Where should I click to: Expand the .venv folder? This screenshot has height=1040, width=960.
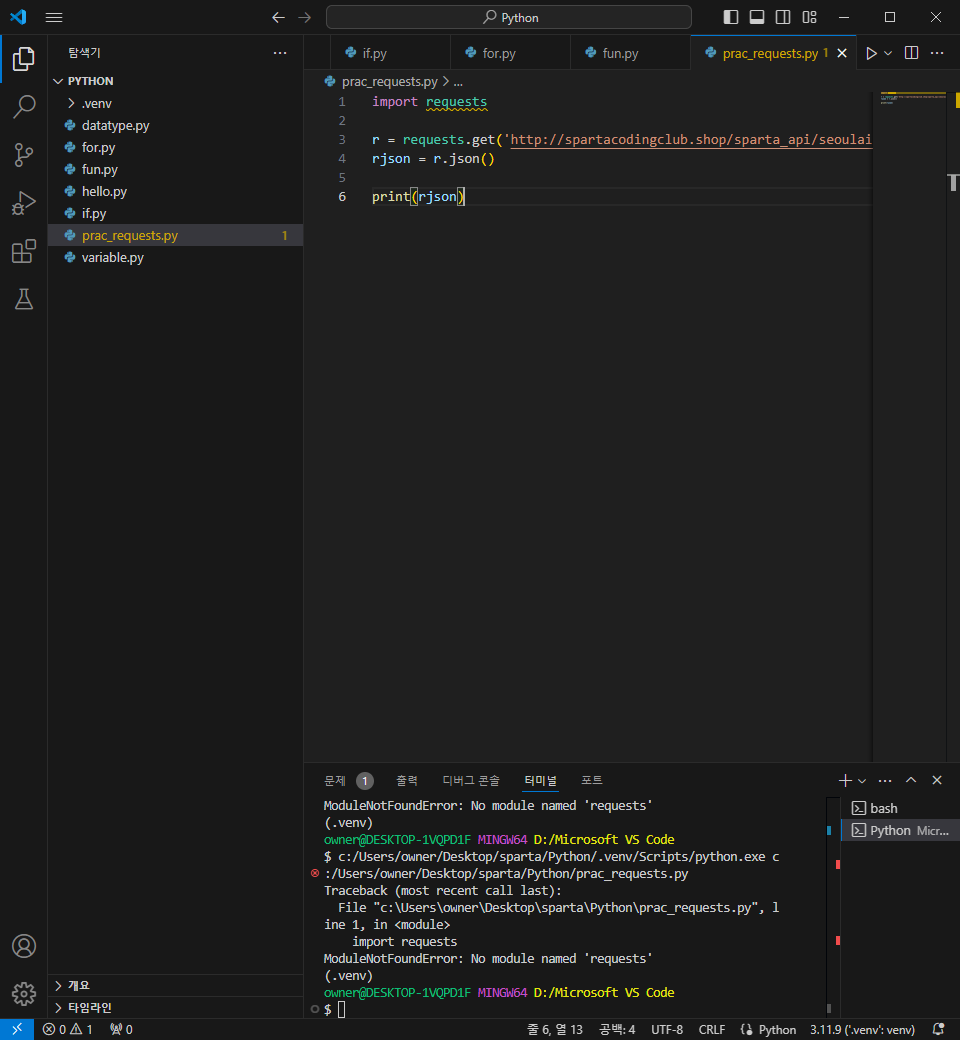click(176, 103)
